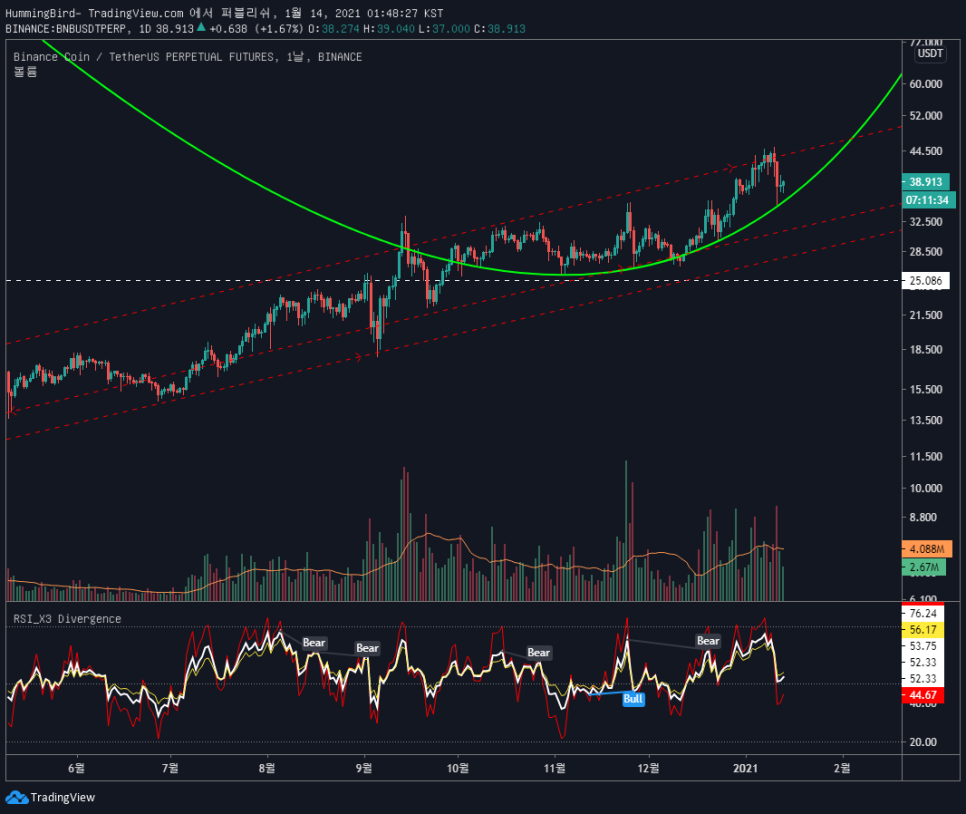Click the 44.500 price axis label
This screenshot has height=814, width=966.
tap(926, 151)
